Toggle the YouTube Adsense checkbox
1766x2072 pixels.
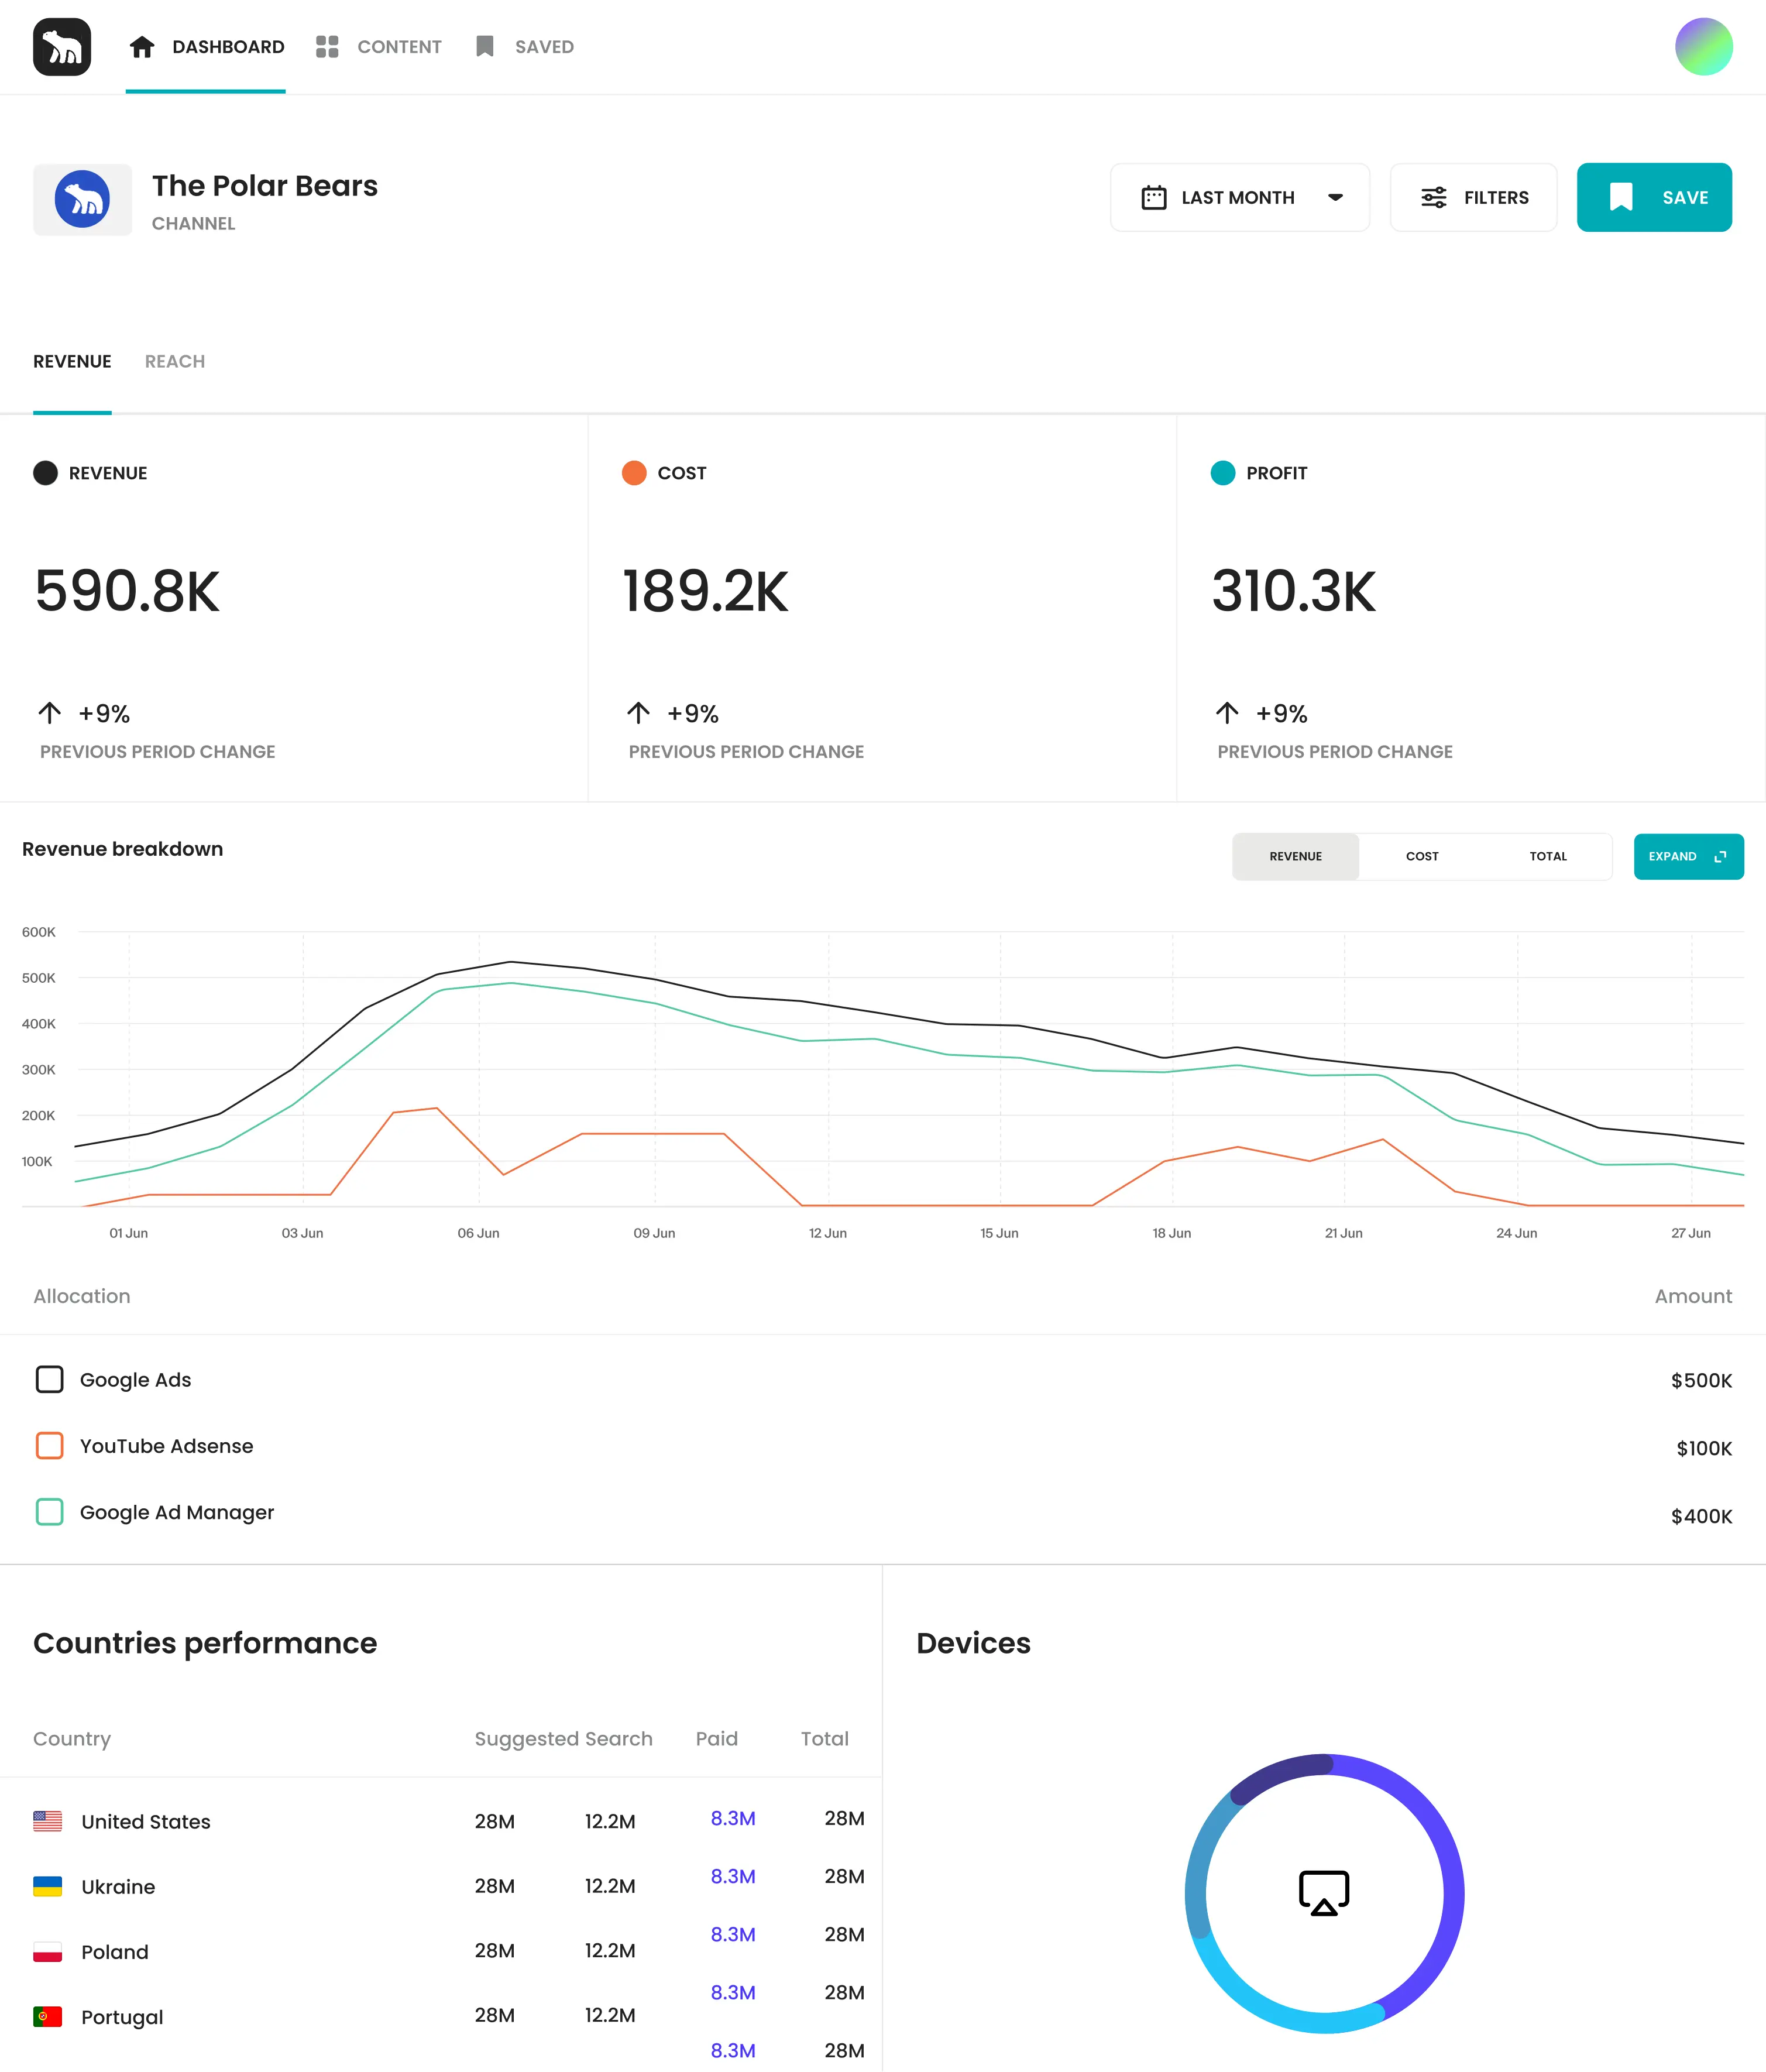(x=49, y=1446)
